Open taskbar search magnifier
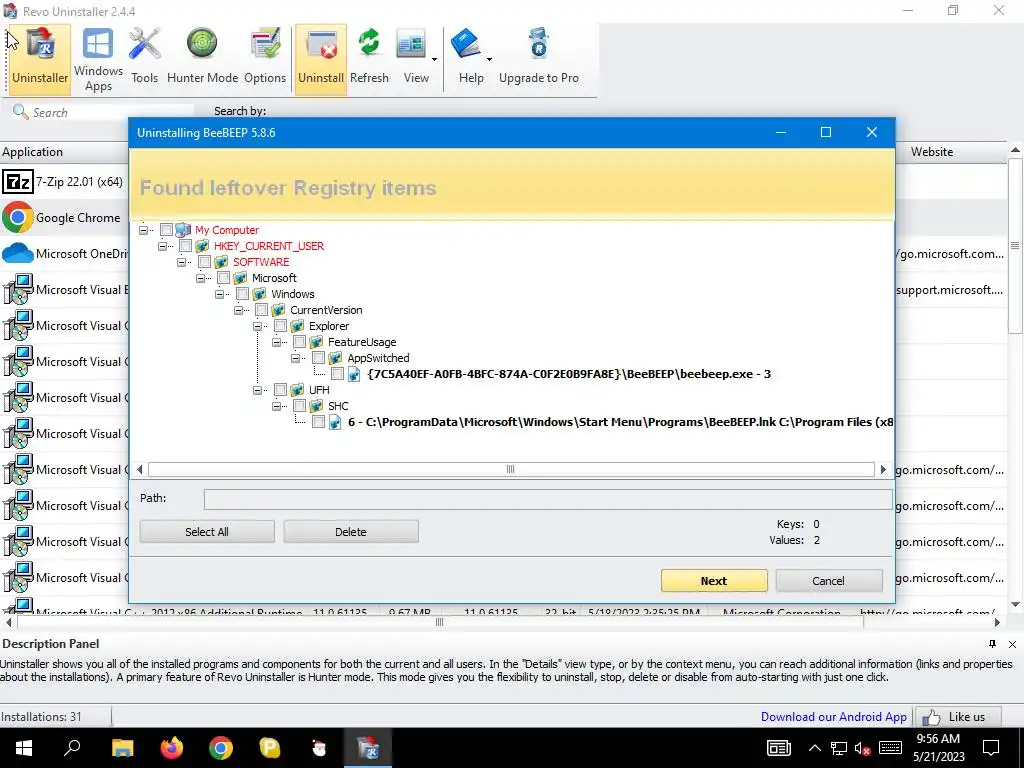 click(72, 748)
